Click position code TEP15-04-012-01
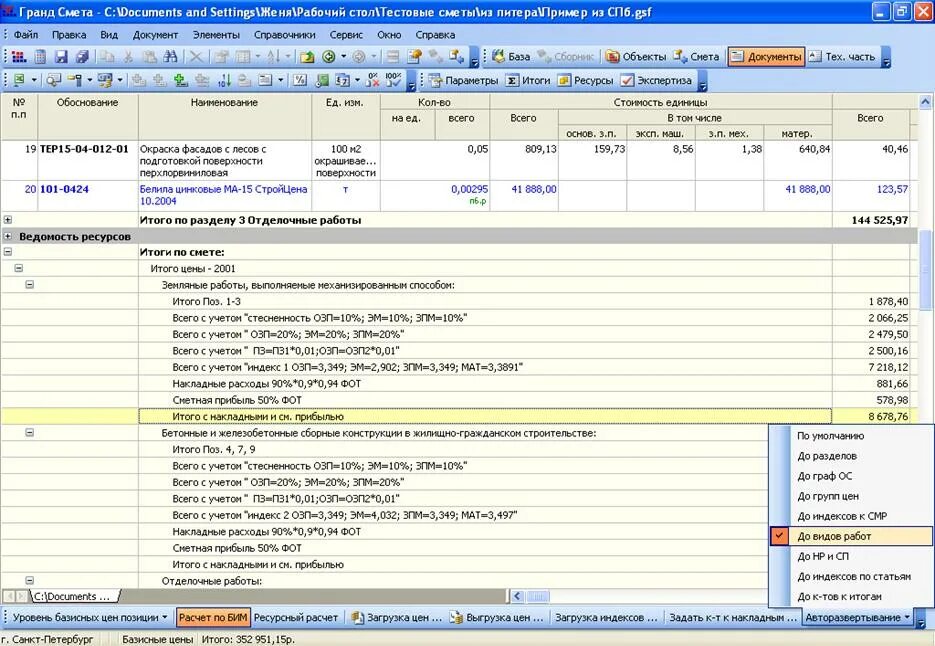This screenshot has height=646, width=935. click(x=84, y=149)
